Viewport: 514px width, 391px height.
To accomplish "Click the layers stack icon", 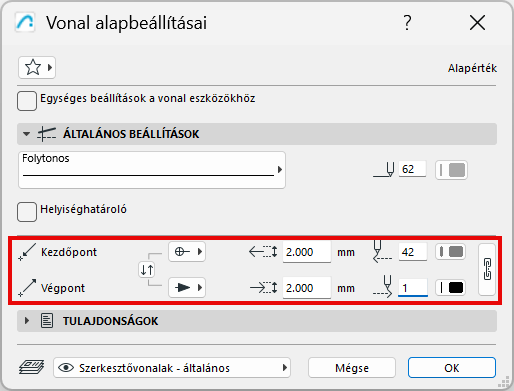I will coord(31,367).
